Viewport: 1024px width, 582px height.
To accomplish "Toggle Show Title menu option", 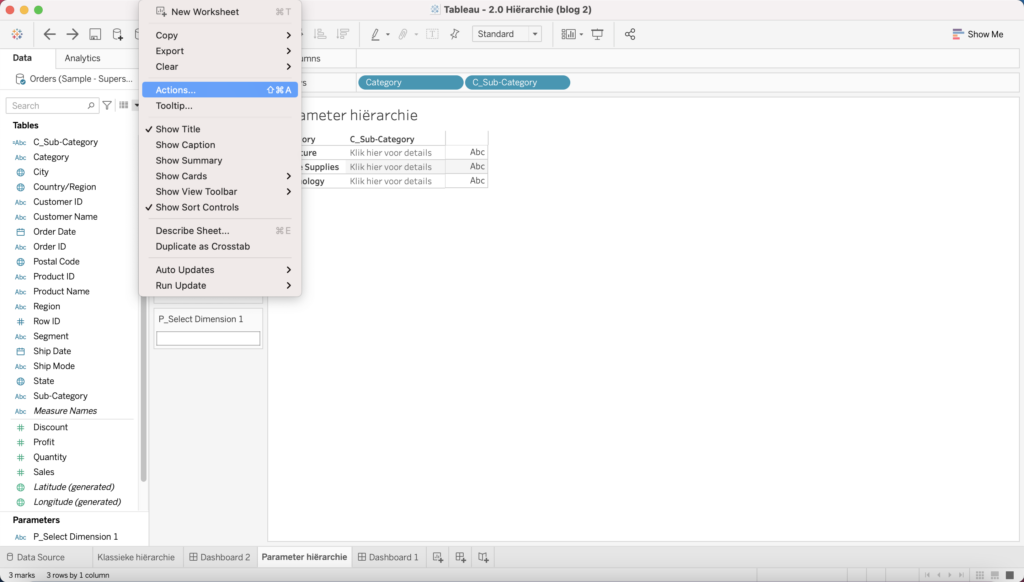I will click(178, 129).
